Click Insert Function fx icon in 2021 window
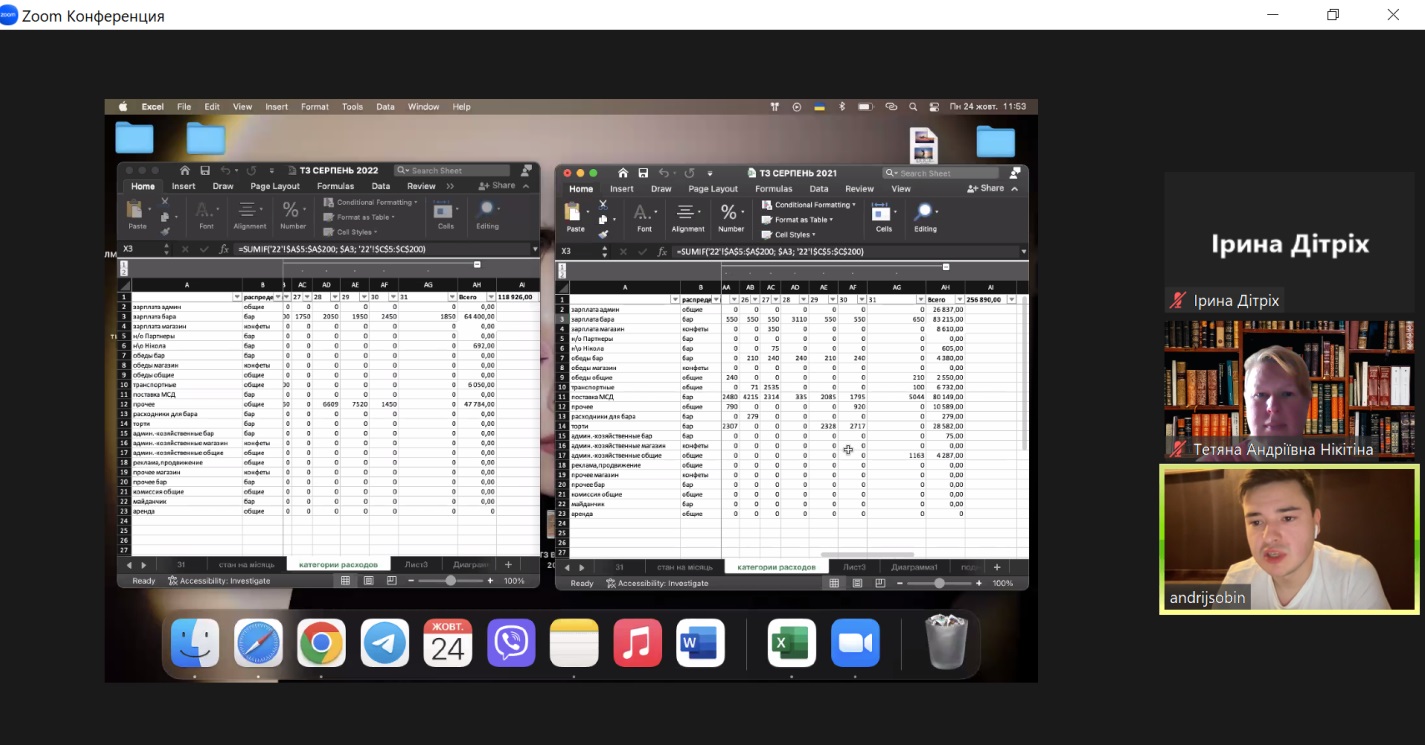 (x=664, y=252)
